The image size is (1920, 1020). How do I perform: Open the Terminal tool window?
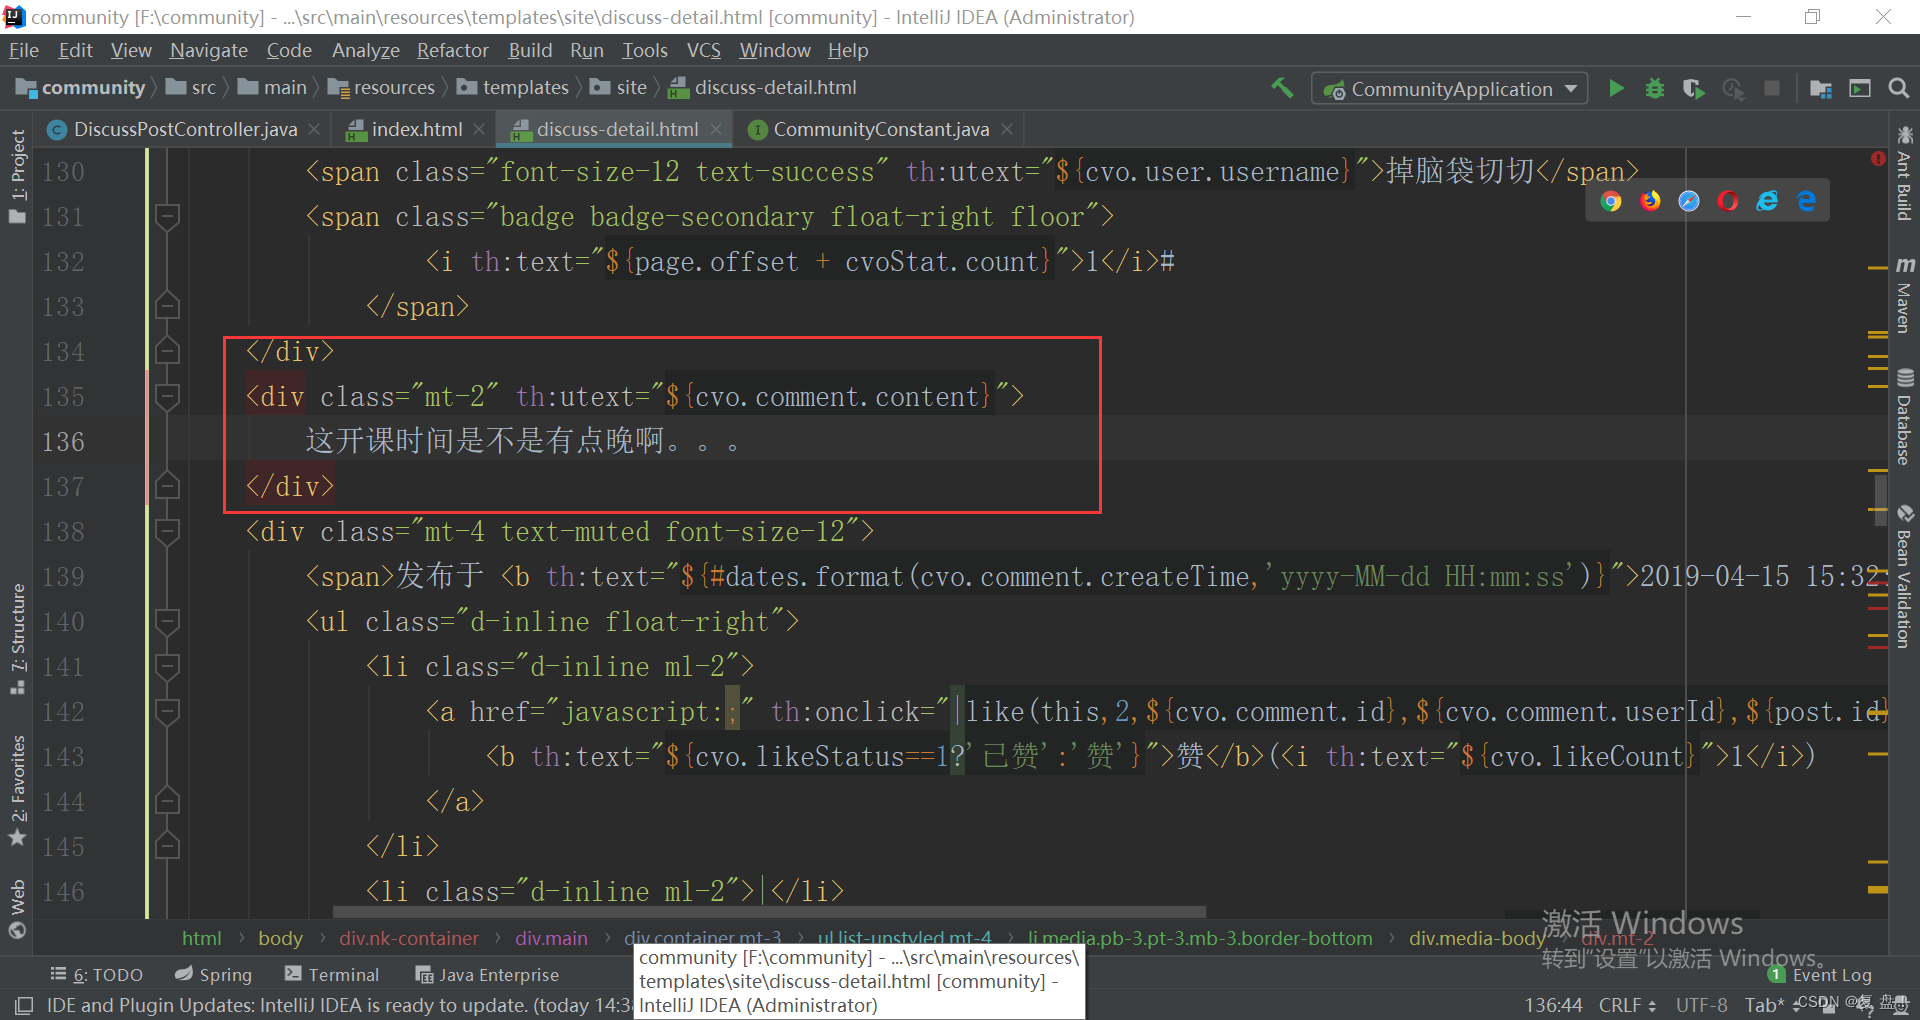(332, 975)
